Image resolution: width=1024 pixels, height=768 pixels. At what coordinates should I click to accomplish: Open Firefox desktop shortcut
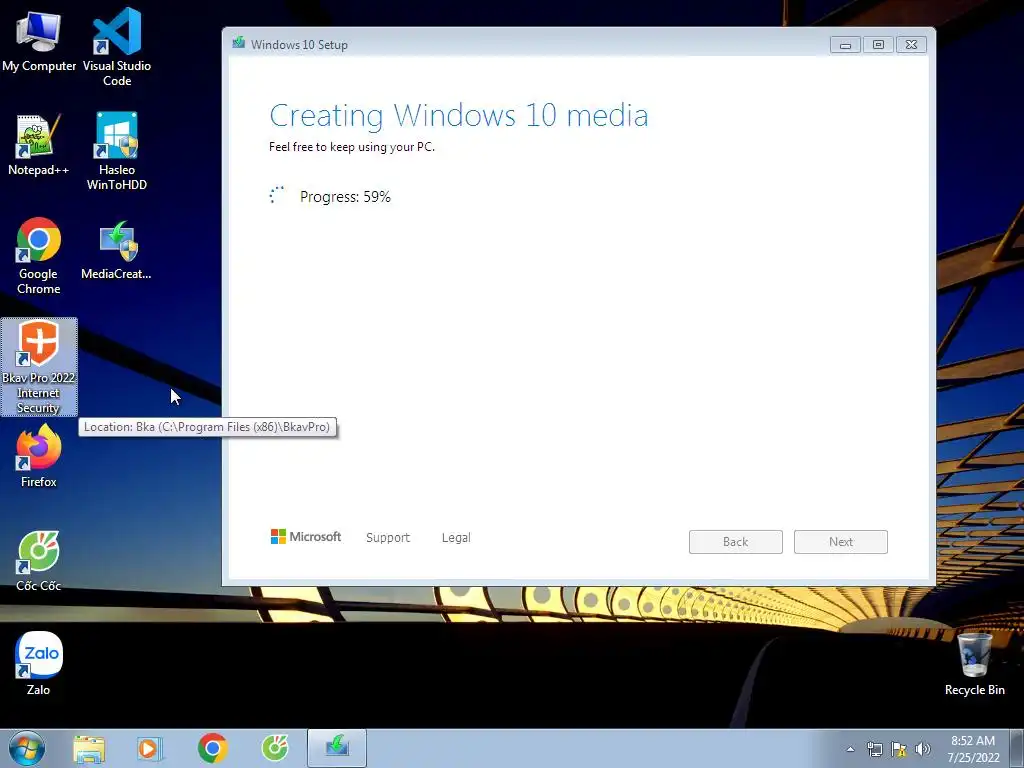pyautogui.click(x=39, y=455)
